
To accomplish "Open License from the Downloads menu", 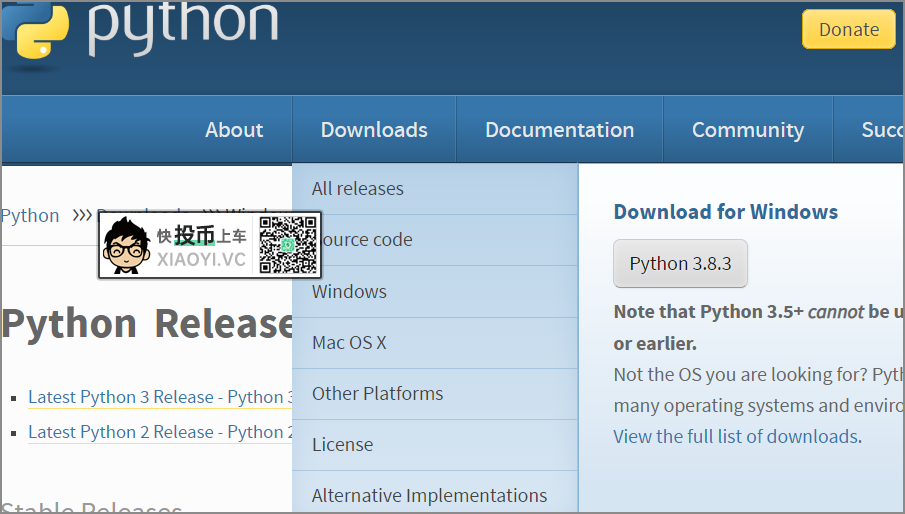I will 342,445.
